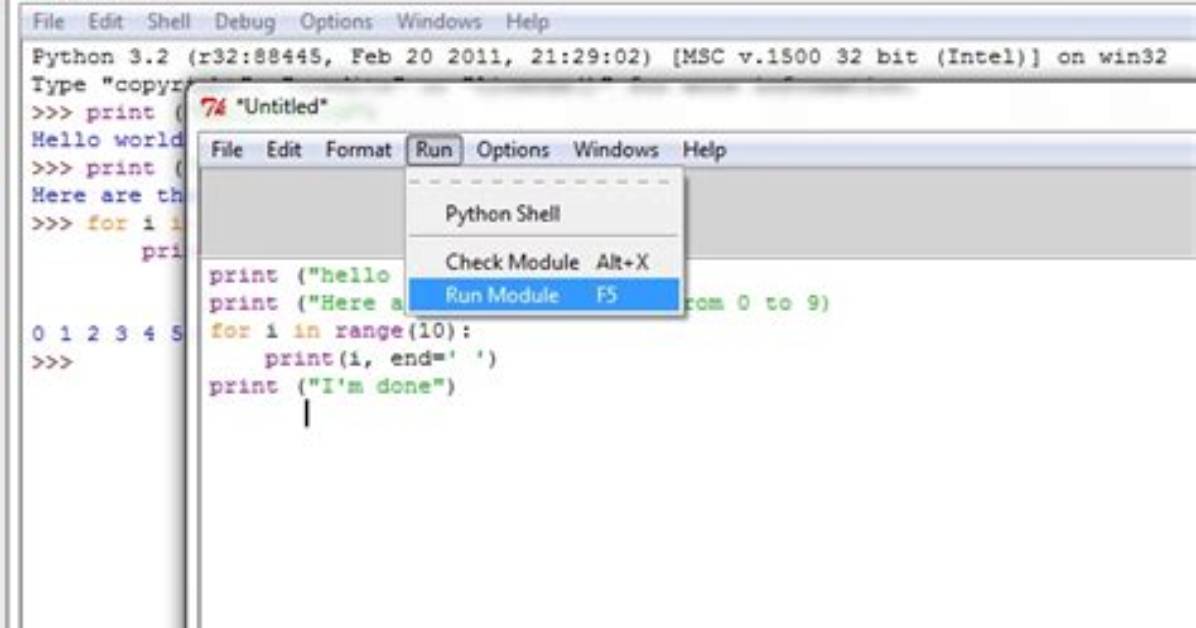Viewport: 1196px width, 628px height.
Task: Open Help menu in Untitled editor
Action: pyautogui.click(x=704, y=150)
